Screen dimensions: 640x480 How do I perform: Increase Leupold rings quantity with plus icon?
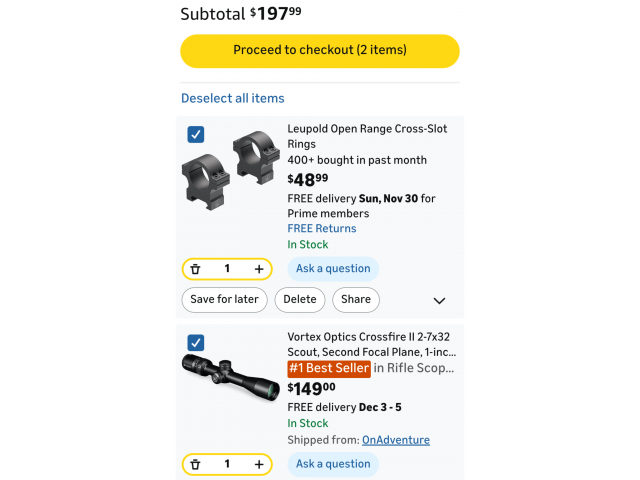tap(259, 269)
